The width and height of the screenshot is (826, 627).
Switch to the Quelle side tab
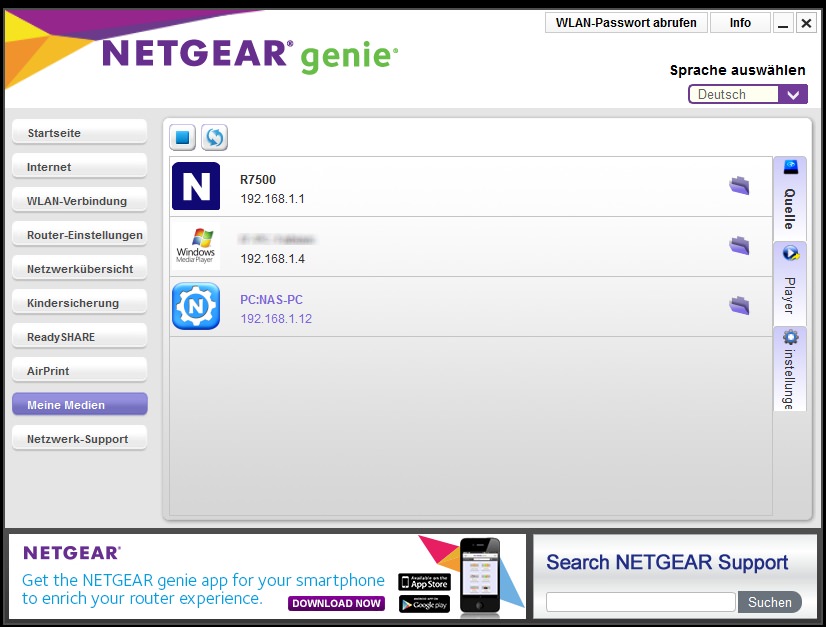click(790, 198)
